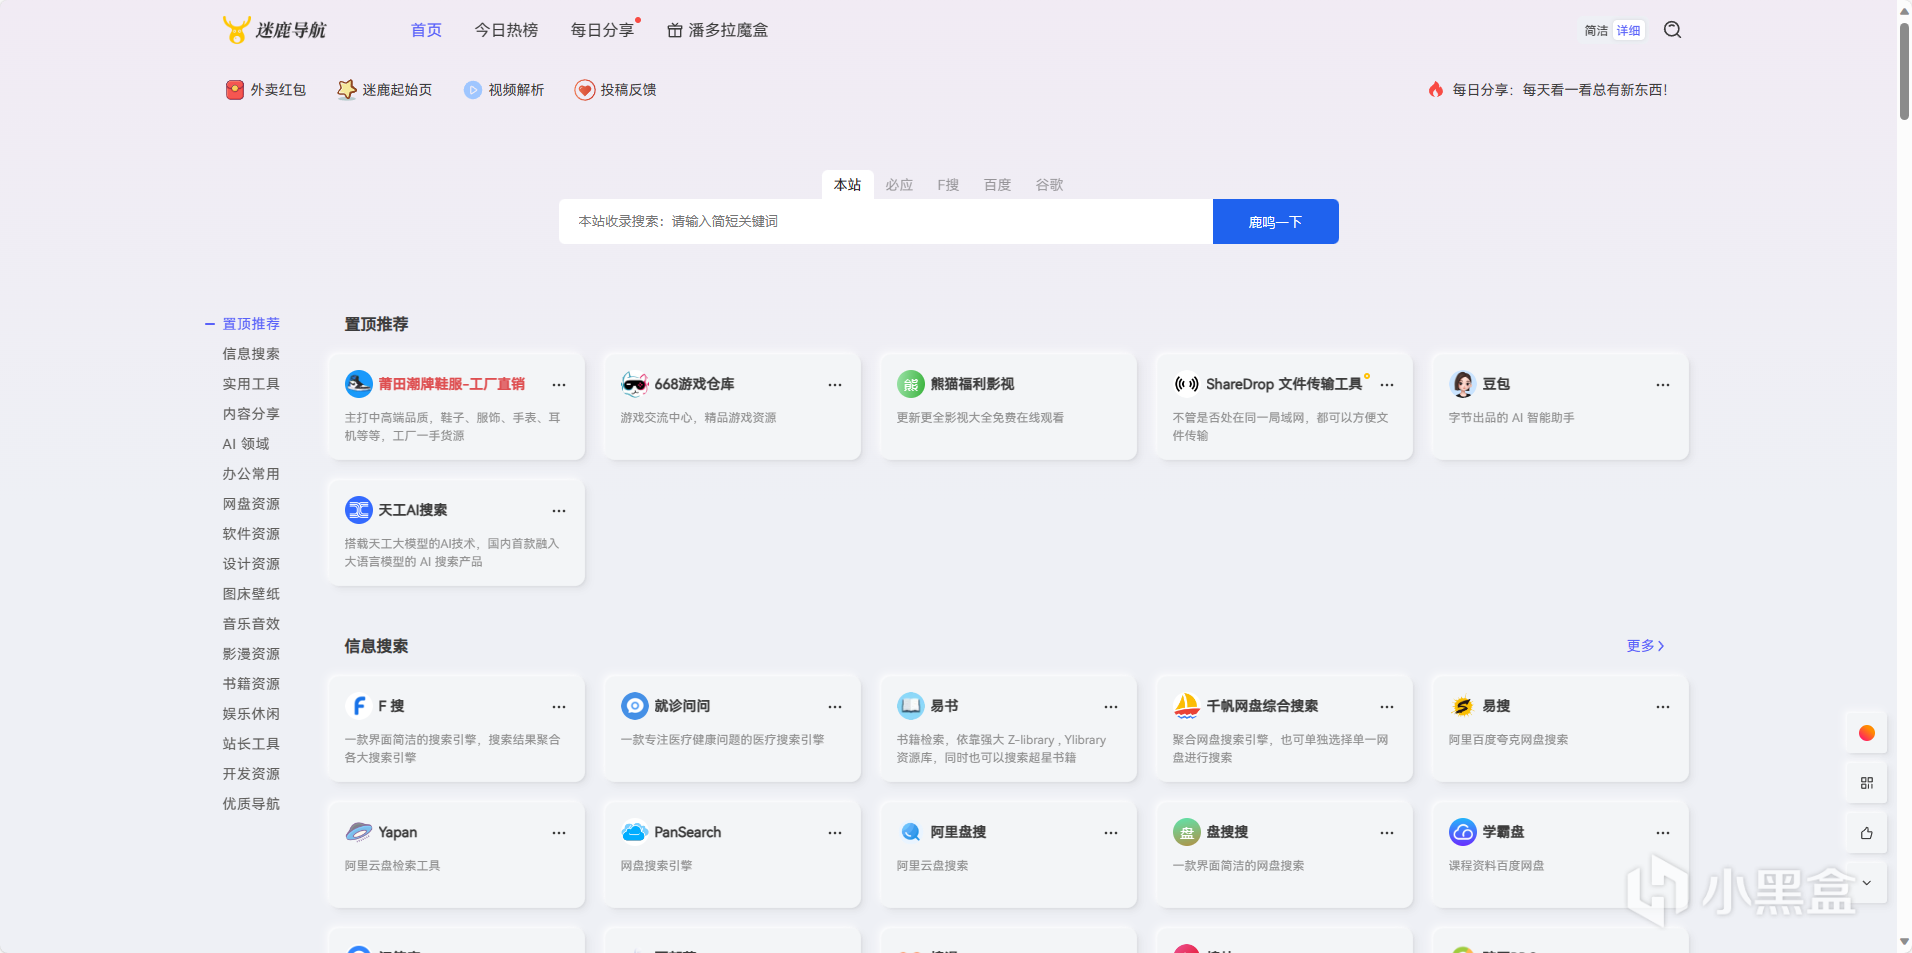The width and height of the screenshot is (1912, 953).
Task: Click the 鹿鸣一下 search button
Action: click(1276, 222)
